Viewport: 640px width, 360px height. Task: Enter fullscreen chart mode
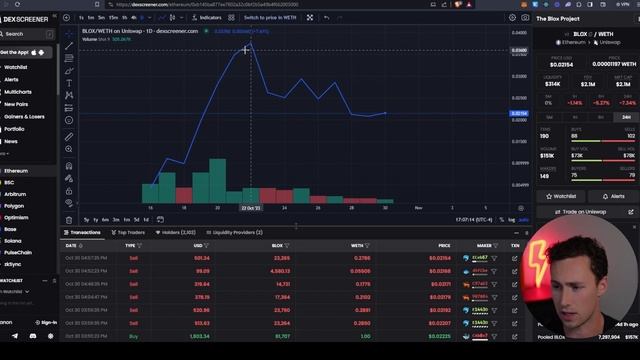[x=310, y=18]
